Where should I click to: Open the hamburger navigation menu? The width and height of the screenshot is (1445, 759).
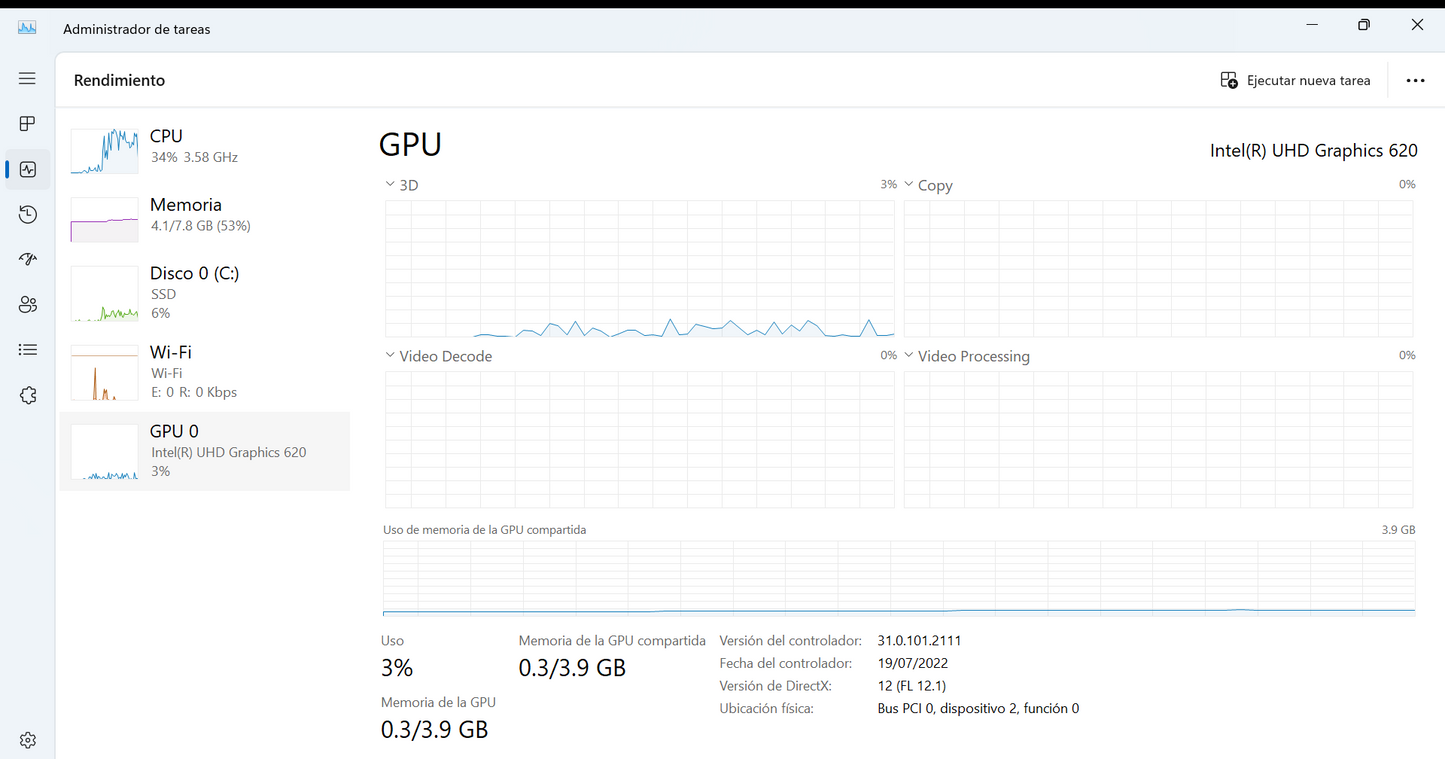[27, 78]
